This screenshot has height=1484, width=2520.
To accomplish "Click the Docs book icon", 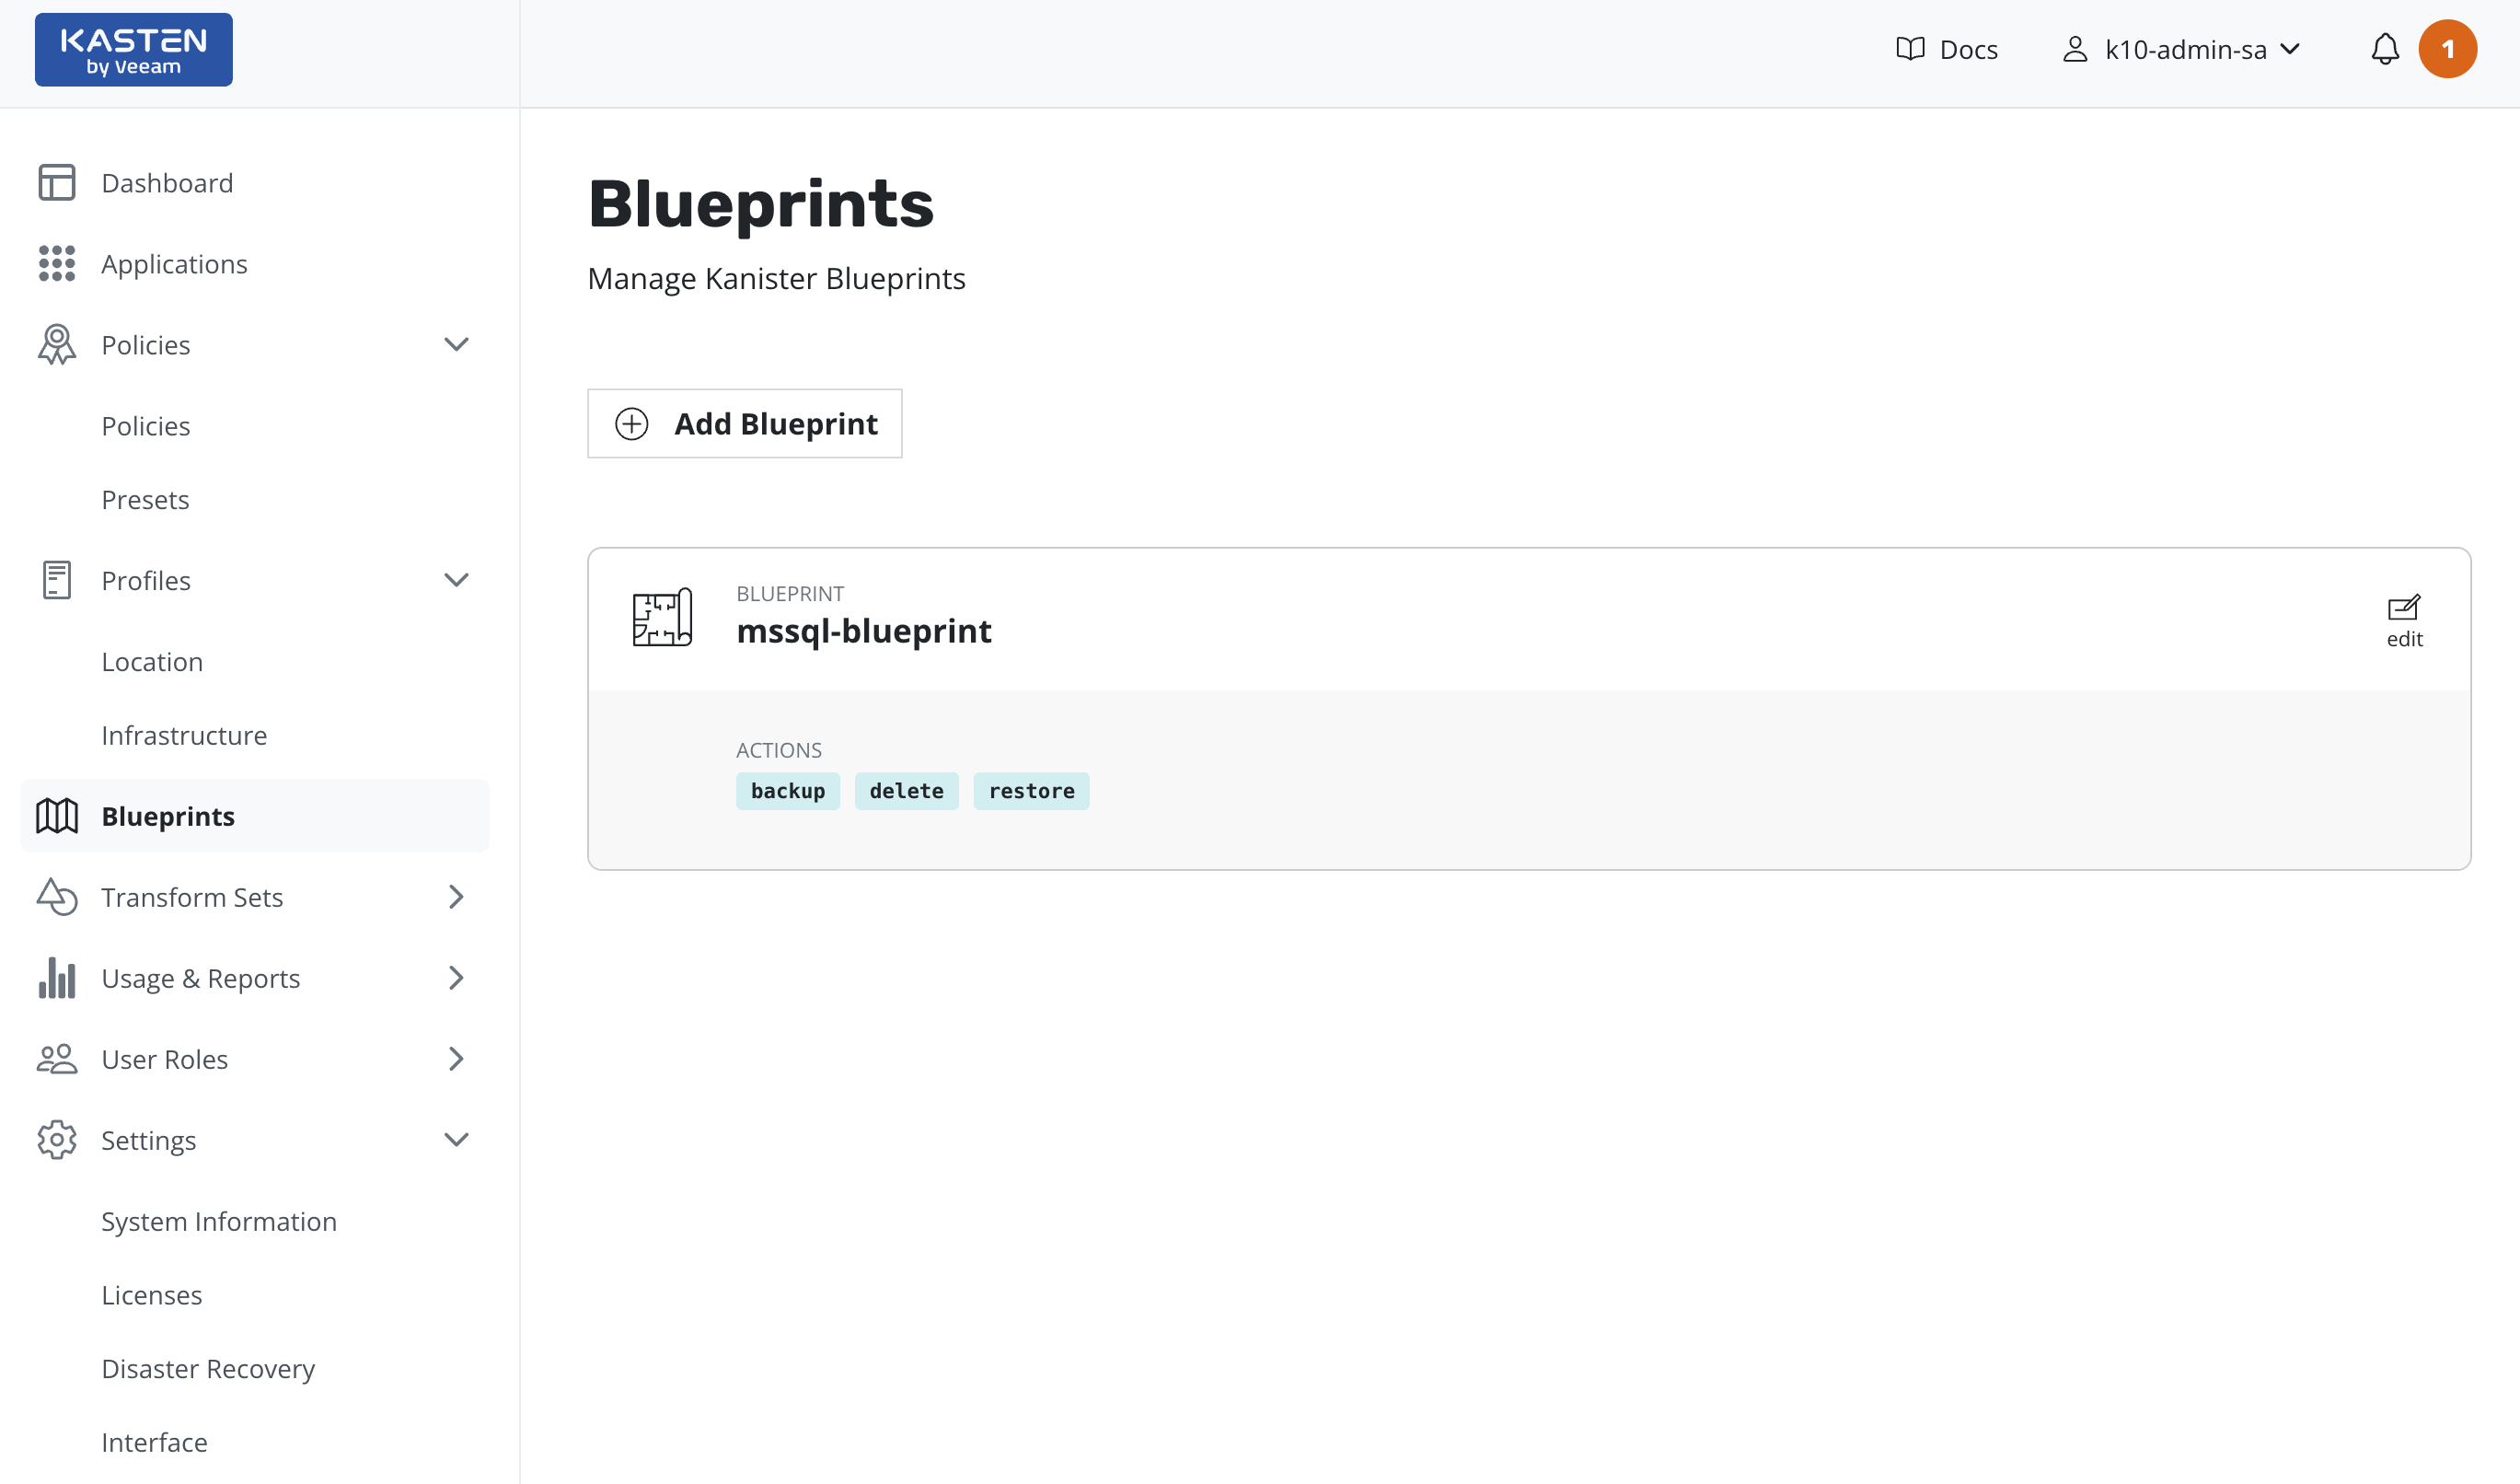I will tap(1910, 50).
